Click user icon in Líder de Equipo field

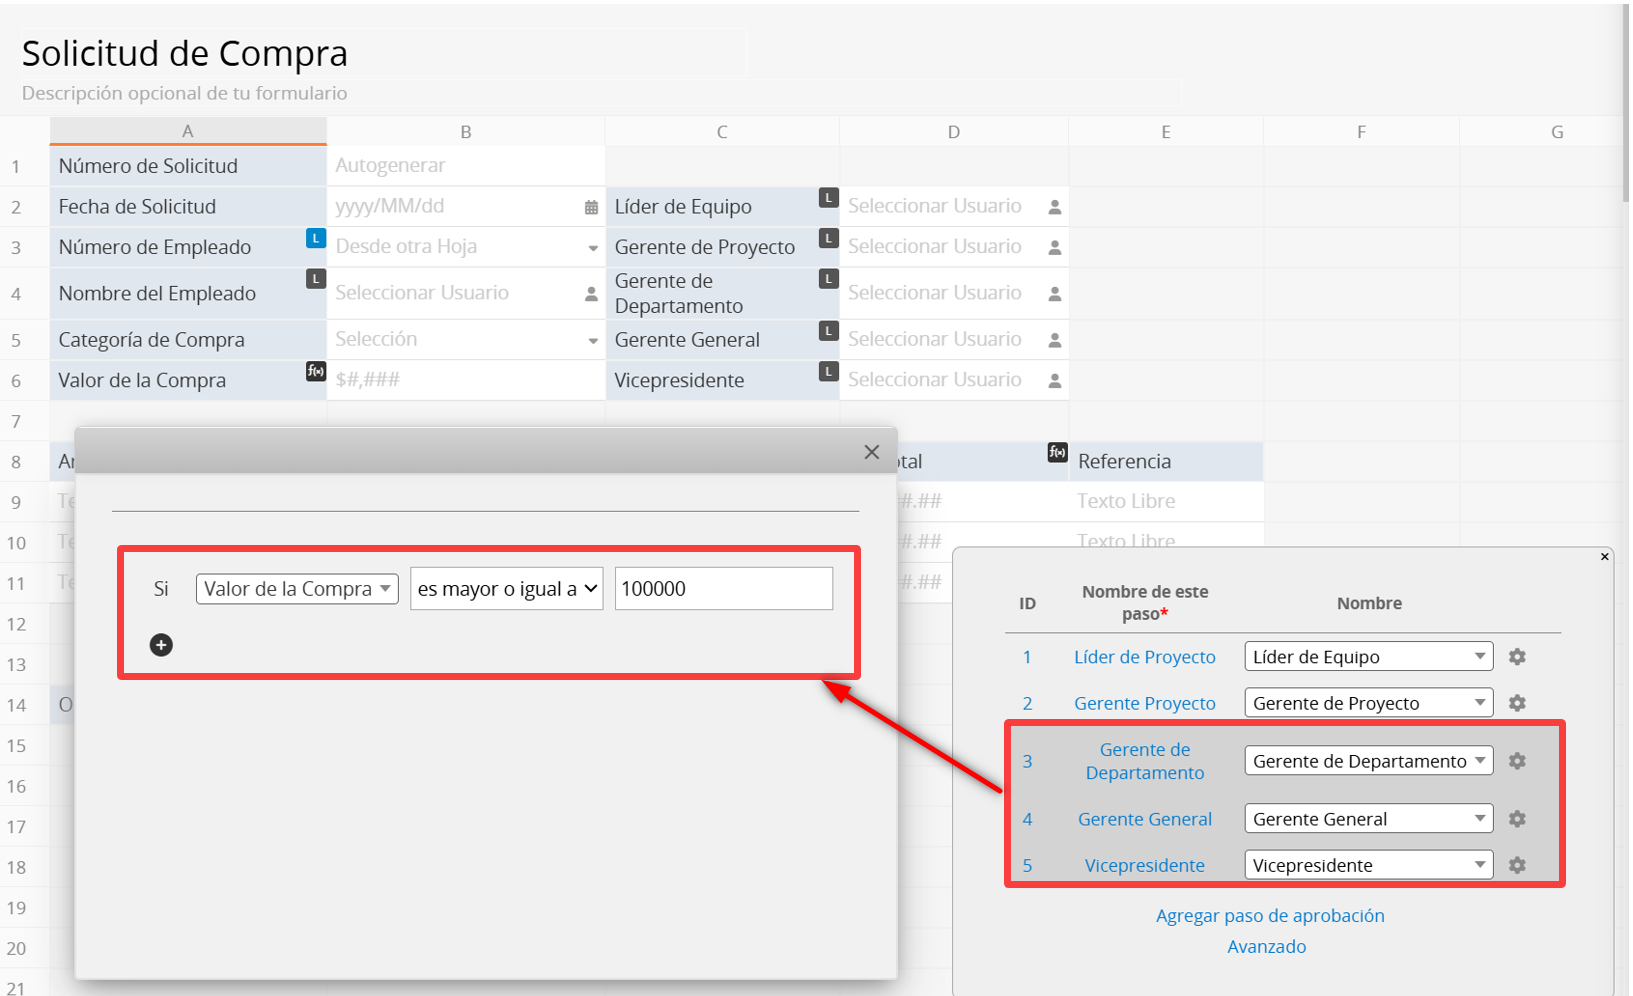pos(1054,207)
